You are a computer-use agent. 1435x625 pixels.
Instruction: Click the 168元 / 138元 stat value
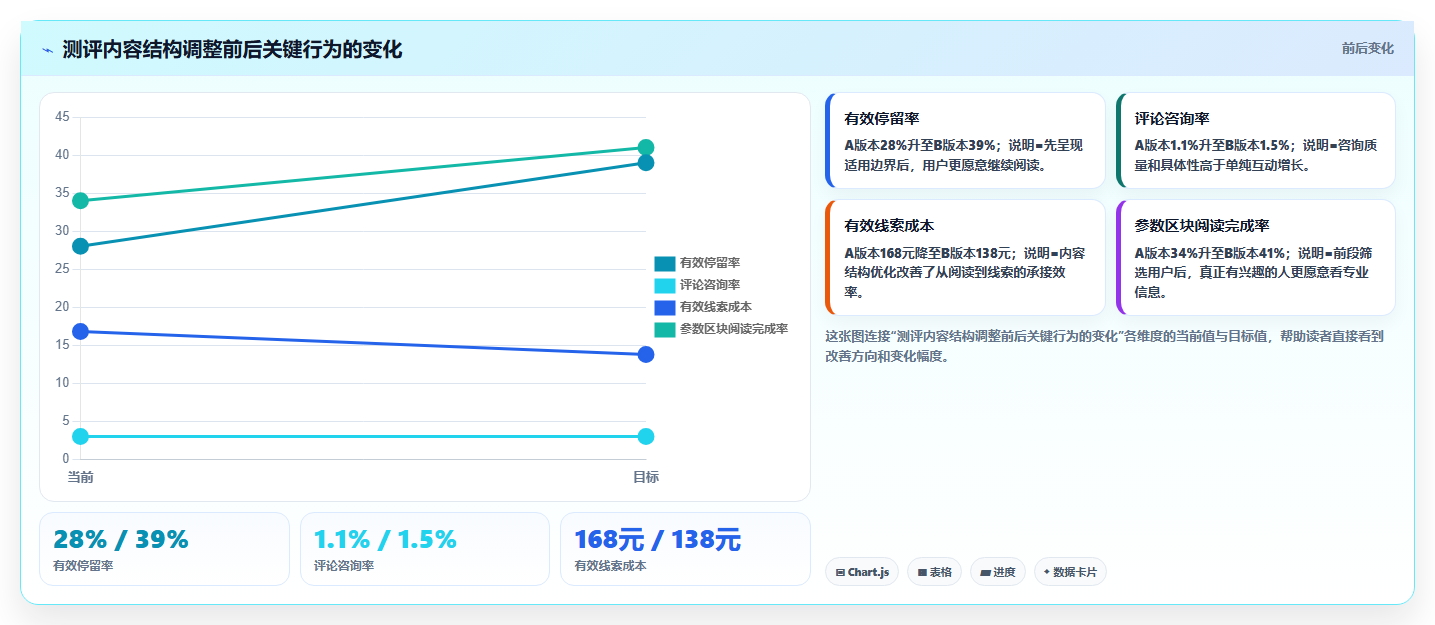coord(657,539)
